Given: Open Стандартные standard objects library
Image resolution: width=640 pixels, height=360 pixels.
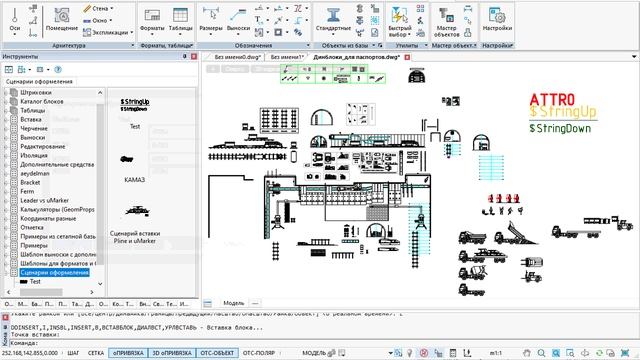Looking at the screenshot, I should point(333,20).
